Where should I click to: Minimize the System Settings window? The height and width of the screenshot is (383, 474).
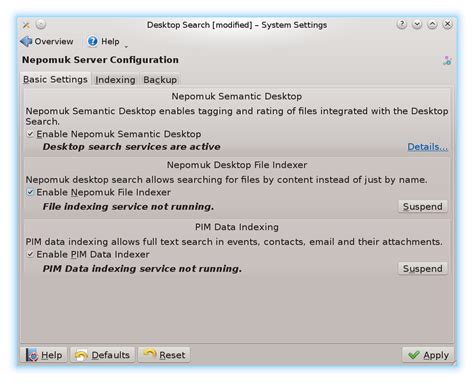tap(417, 24)
